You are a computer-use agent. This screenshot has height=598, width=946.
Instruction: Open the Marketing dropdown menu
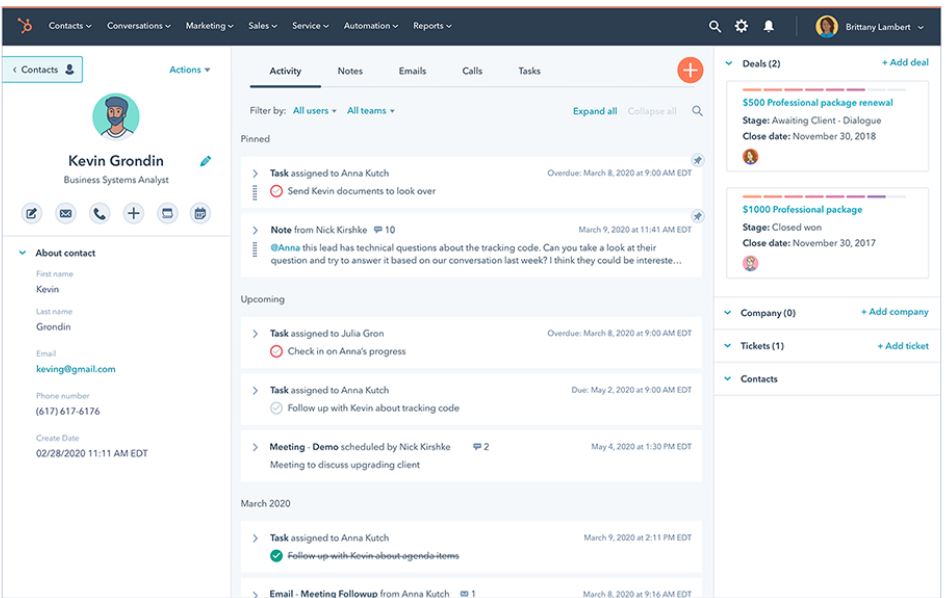209,26
